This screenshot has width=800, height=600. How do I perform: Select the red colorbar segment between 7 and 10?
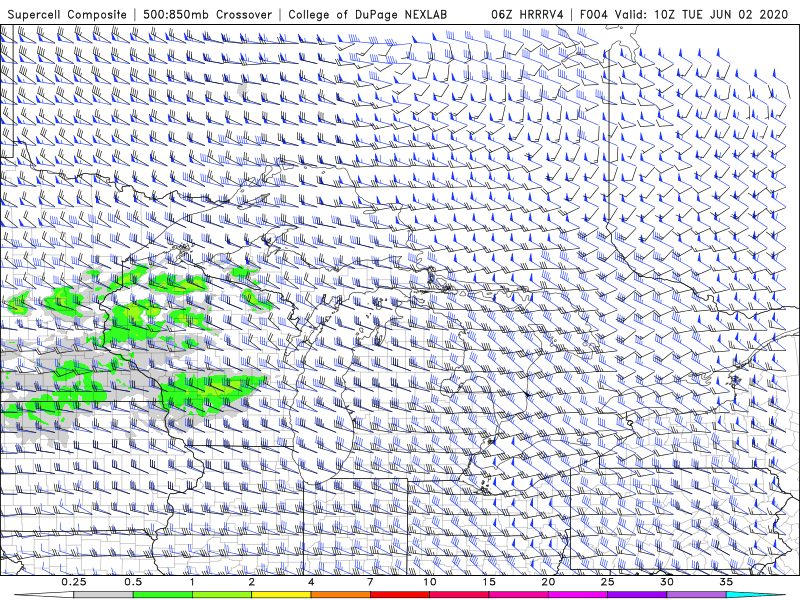point(400,595)
